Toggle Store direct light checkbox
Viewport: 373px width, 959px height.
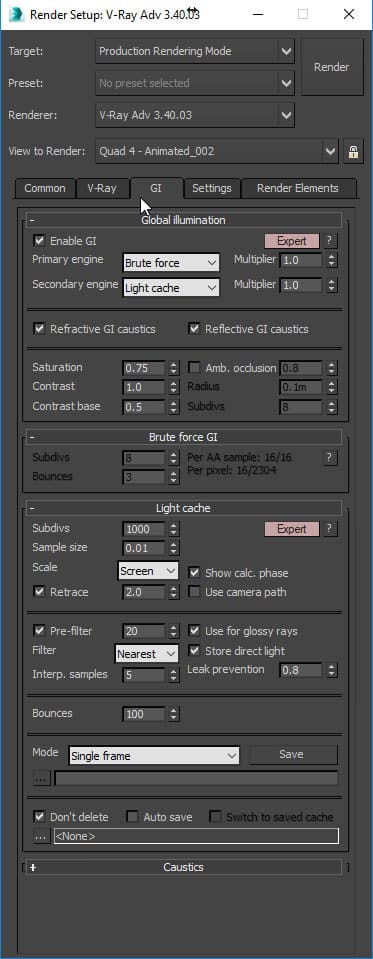coord(194,651)
